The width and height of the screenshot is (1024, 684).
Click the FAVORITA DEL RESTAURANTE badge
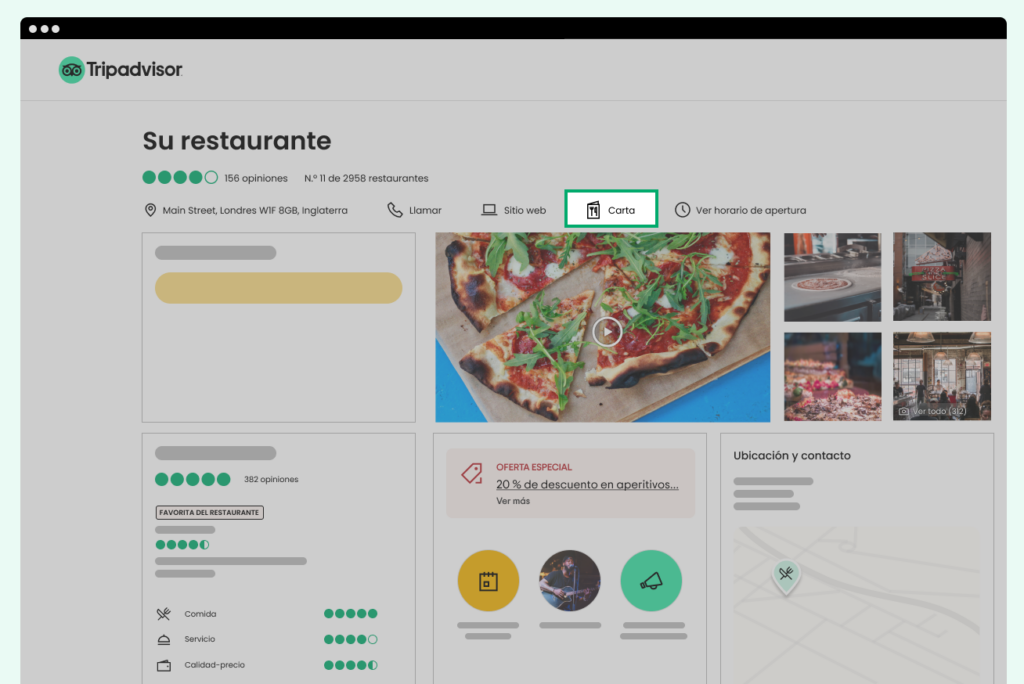point(210,512)
